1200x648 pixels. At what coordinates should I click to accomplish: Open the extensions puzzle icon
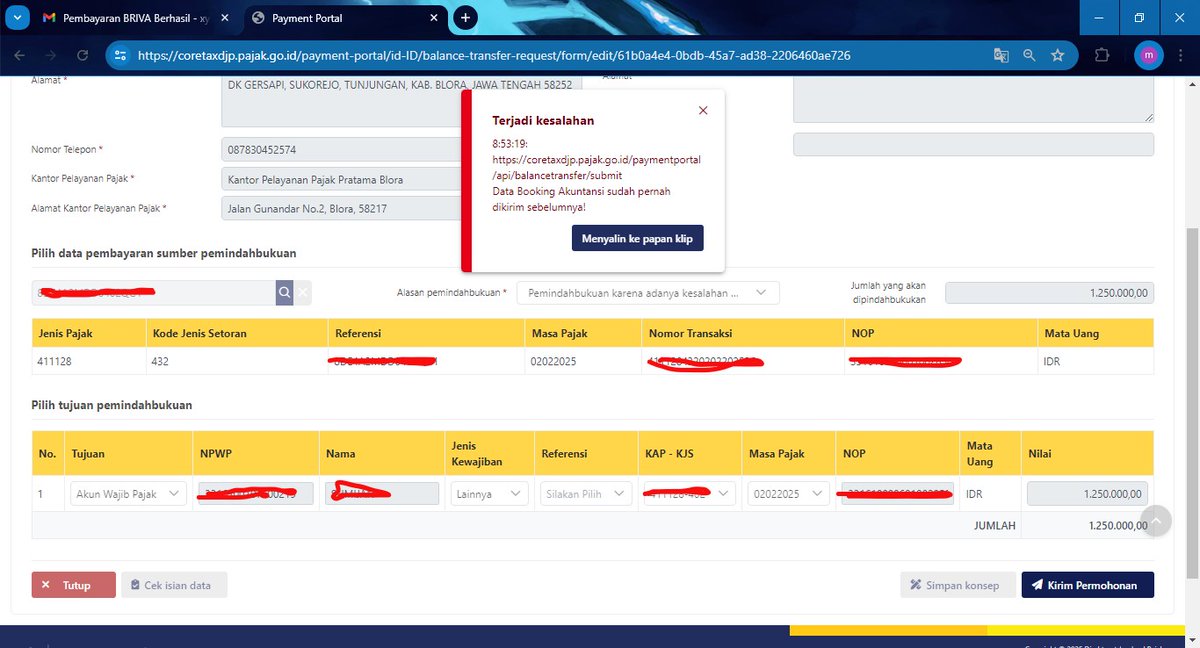(1102, 56)
